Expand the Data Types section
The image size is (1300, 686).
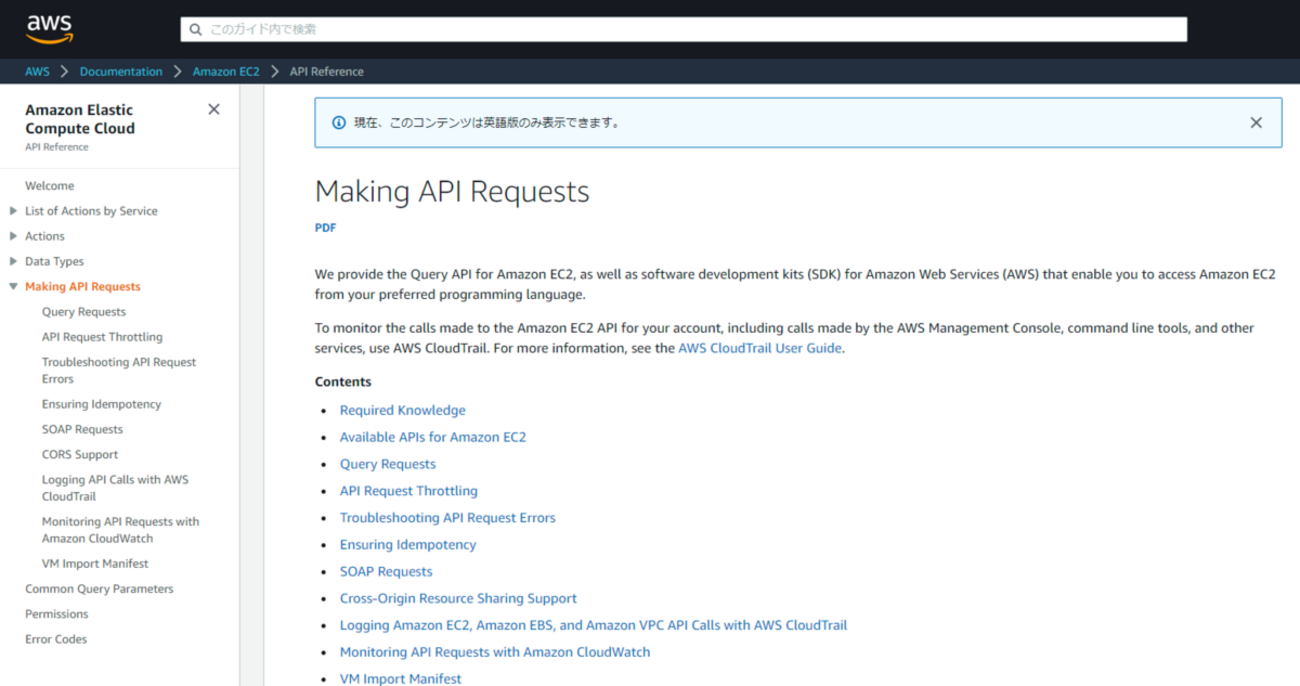pos(13,261)
